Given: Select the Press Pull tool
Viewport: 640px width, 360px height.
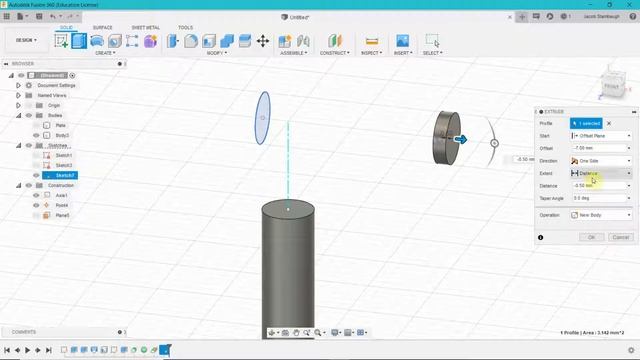Looking at the screenshot, I should (173, 41).
